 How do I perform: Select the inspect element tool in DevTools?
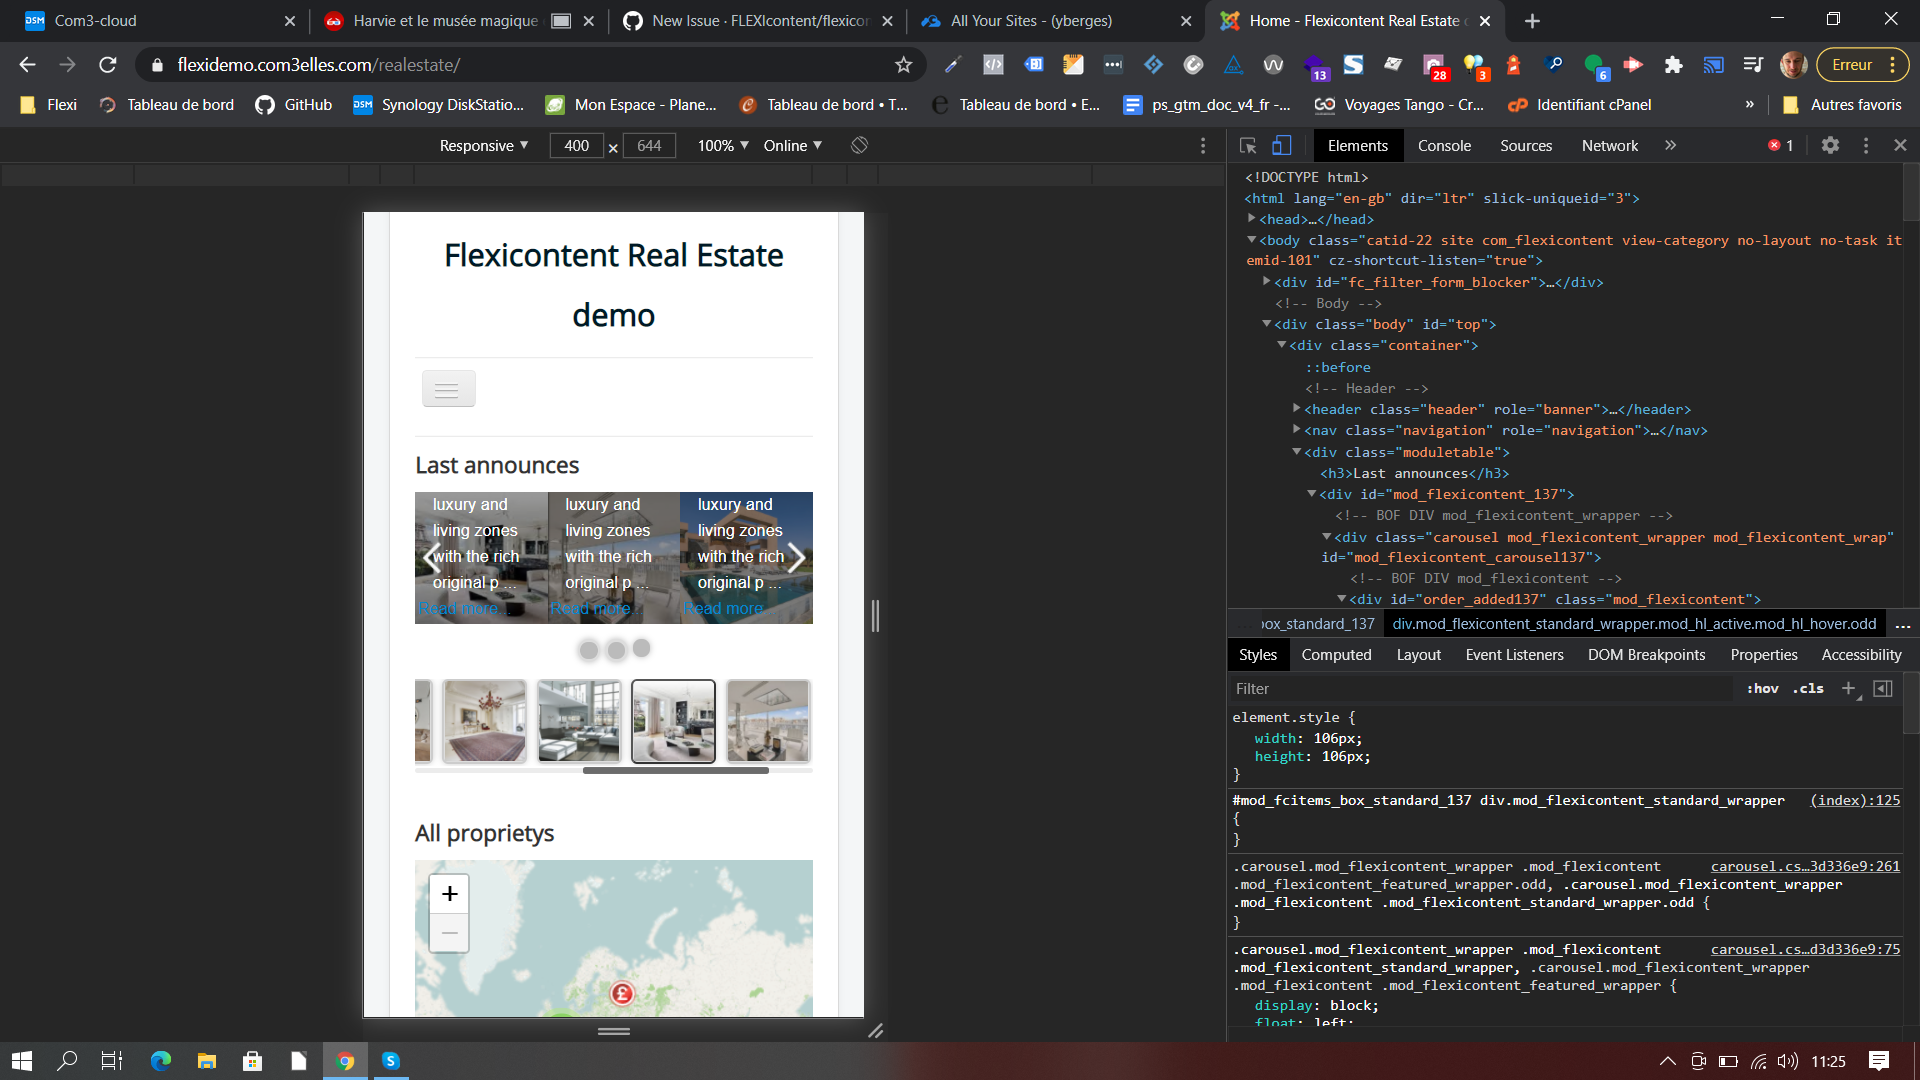coord(1247,145)
